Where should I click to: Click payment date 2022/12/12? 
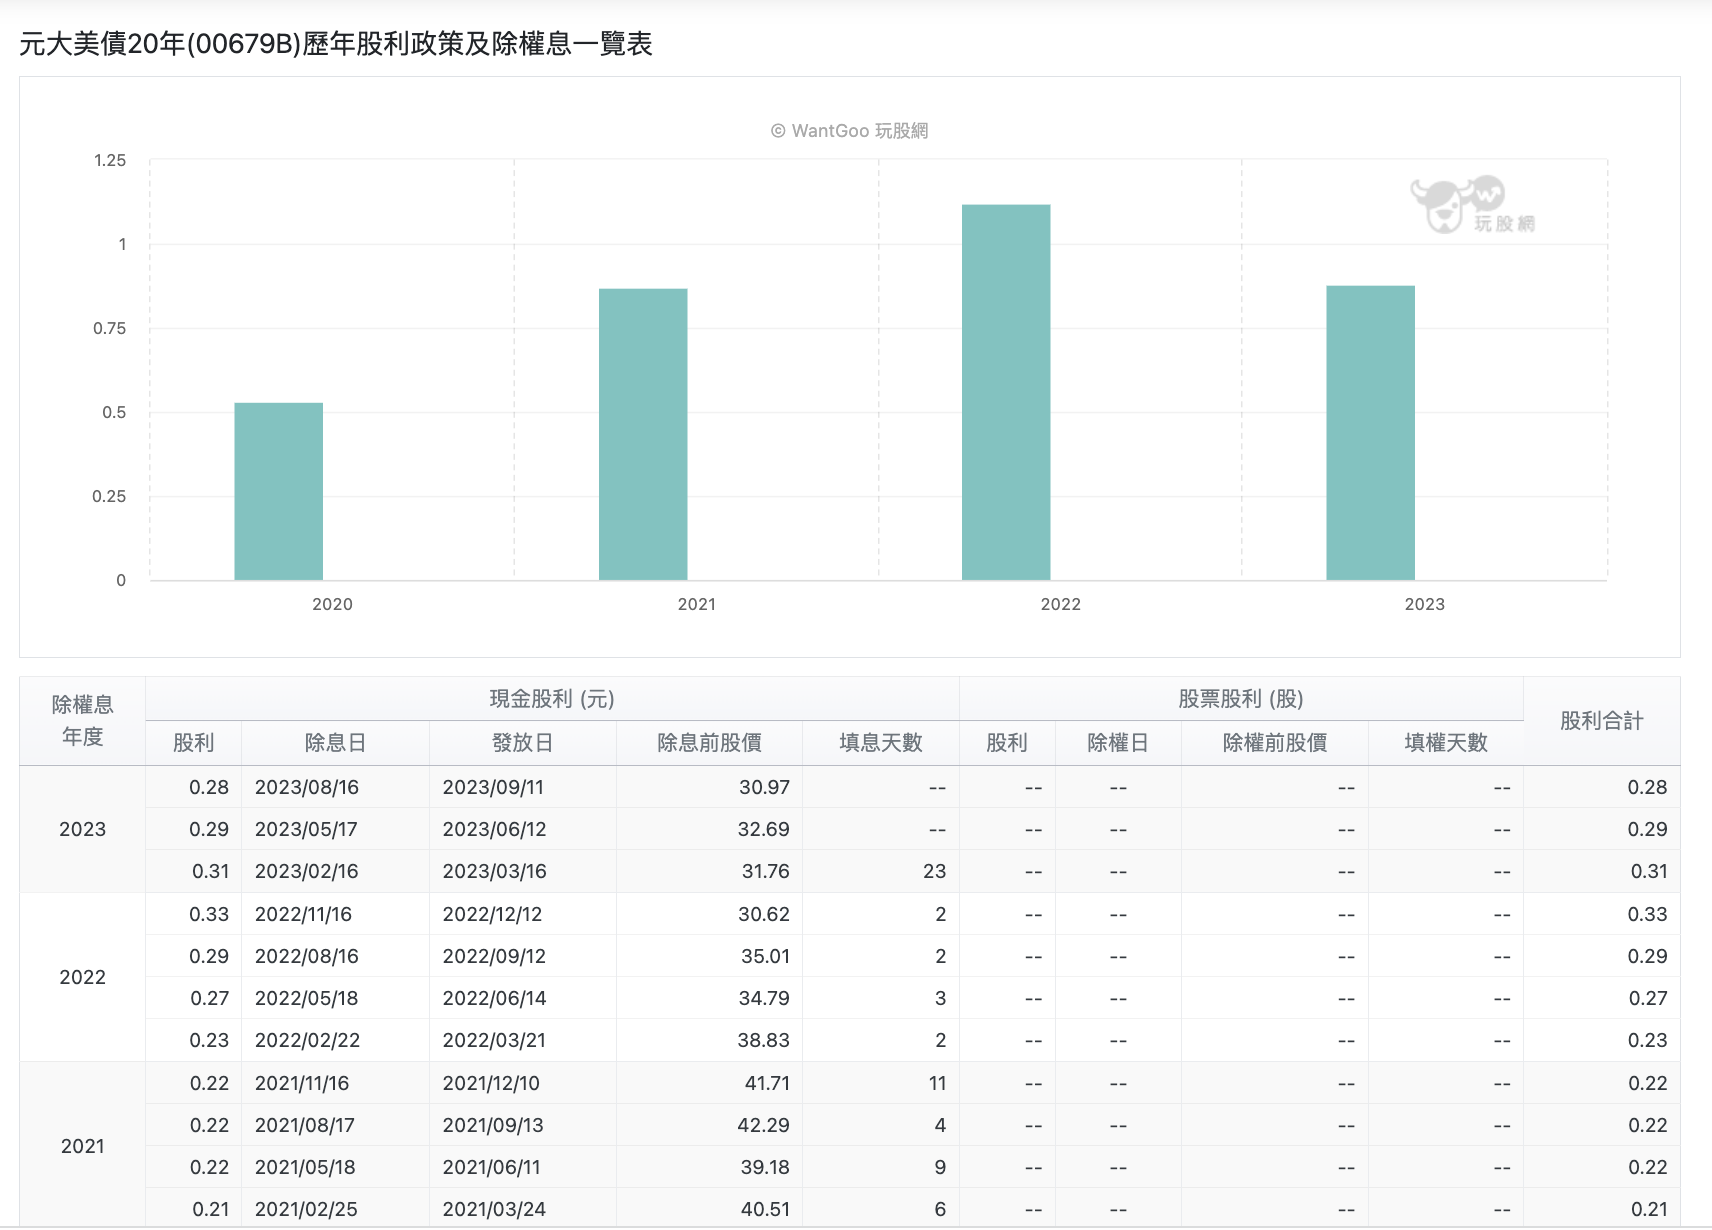(x=492, y=915)
